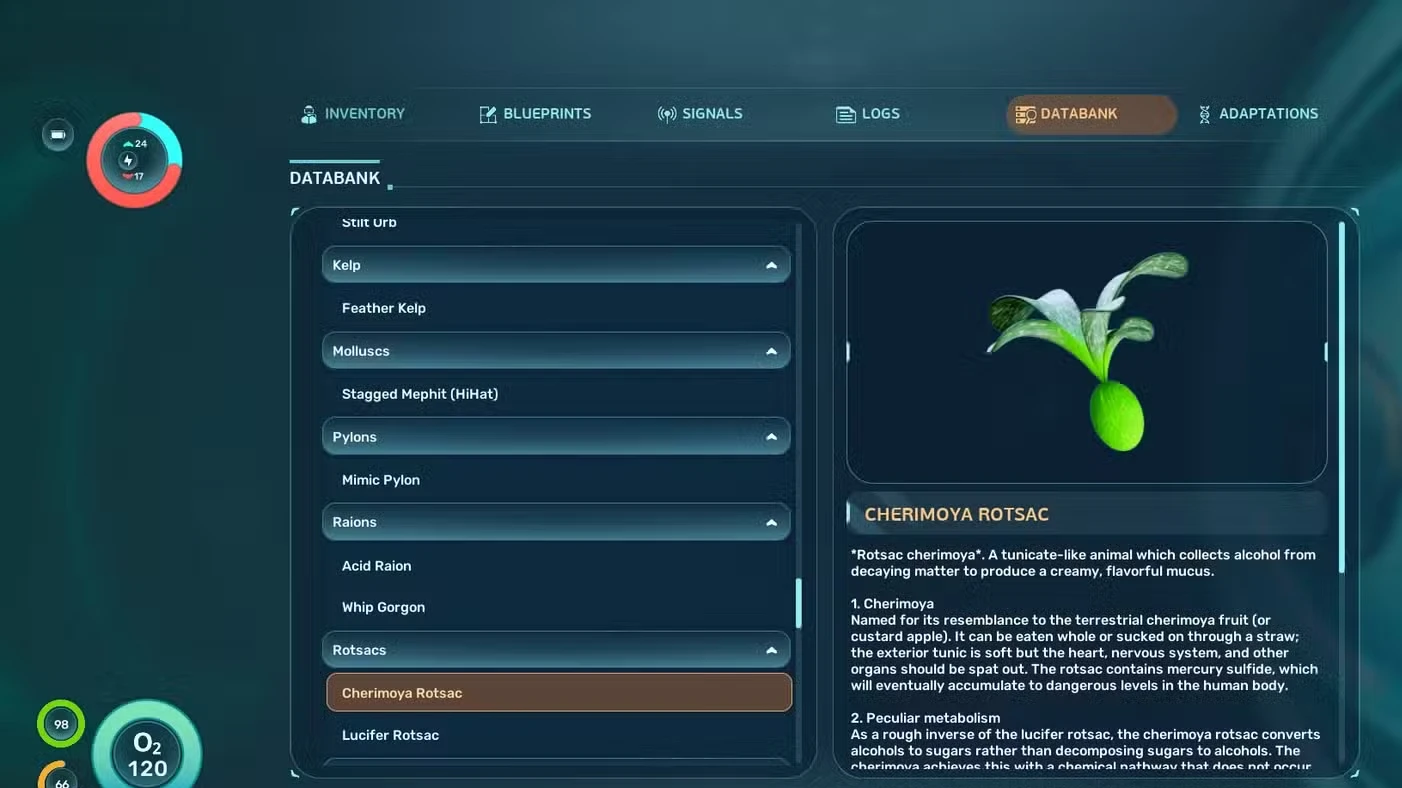Click the model preview right arrow handle
The height and width of the screenshot is (788, 1402).
(1326, 352)
